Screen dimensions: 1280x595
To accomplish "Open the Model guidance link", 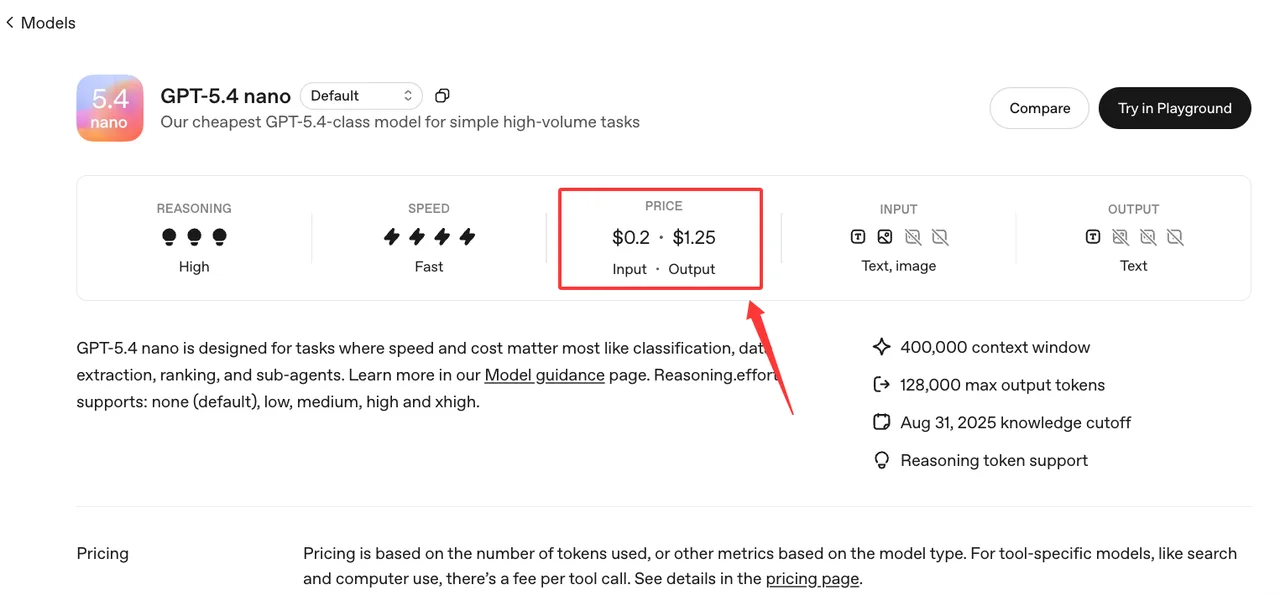I will coord(544,375).
